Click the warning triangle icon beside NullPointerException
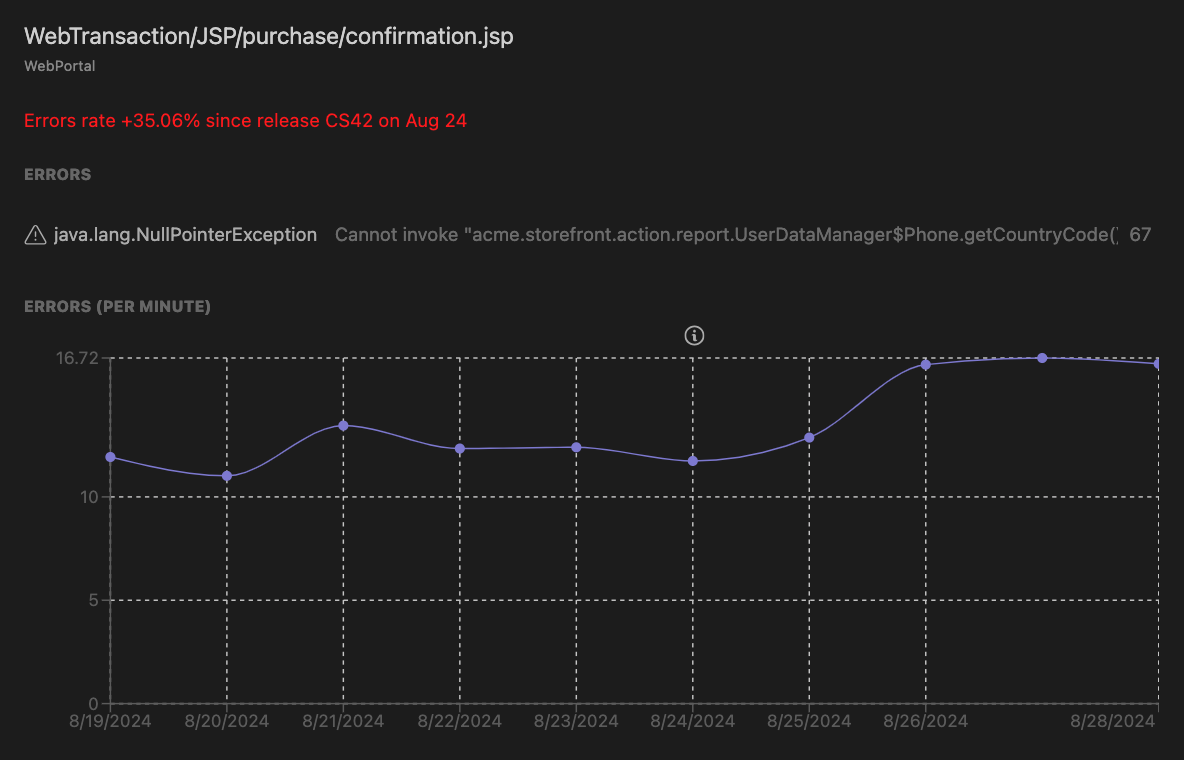 (35, 235)
